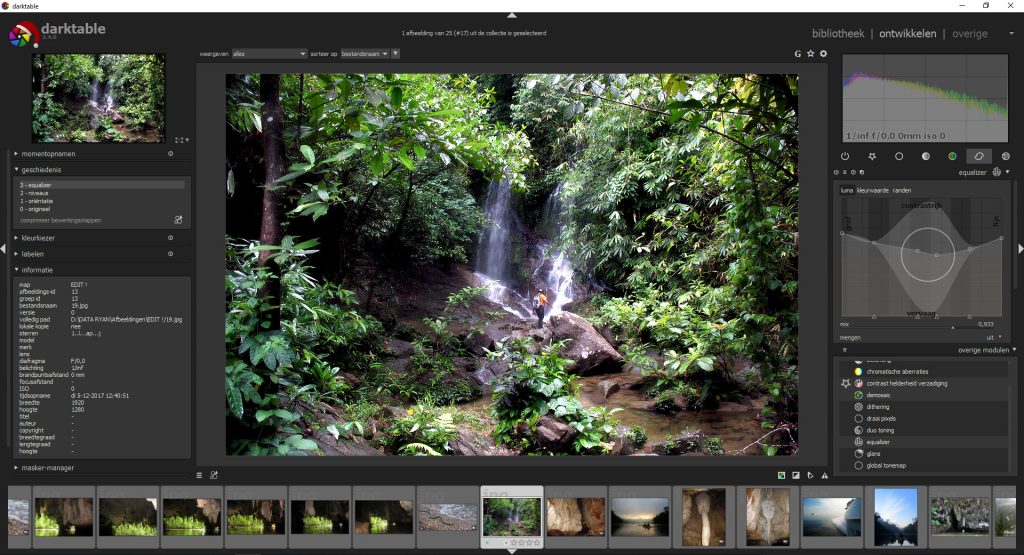The width and height of the screenshot is (1024, 555).
Task: Show favourite modules via star icon
Action: coord(872,156)
